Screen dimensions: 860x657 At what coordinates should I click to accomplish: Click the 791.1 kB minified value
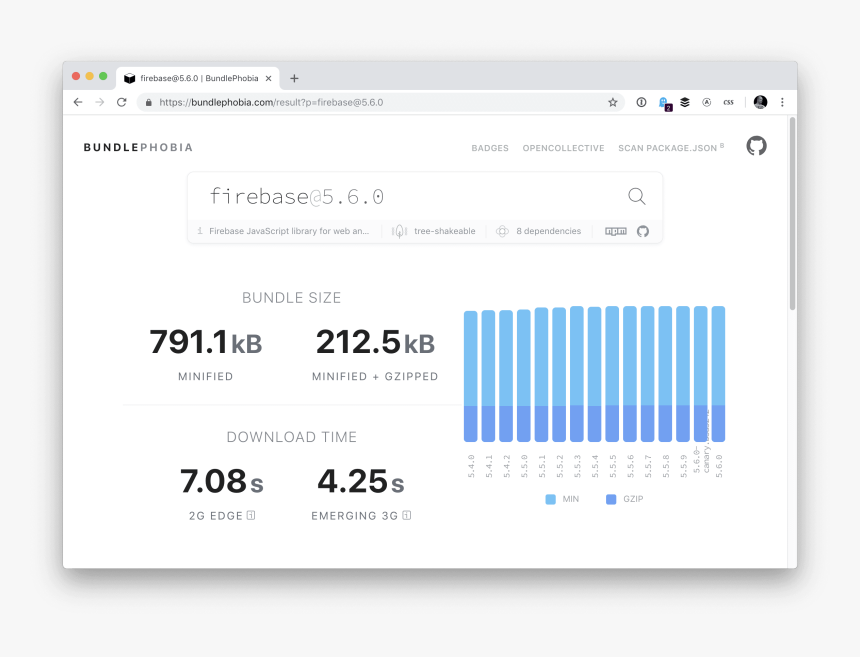coord(206,343)
